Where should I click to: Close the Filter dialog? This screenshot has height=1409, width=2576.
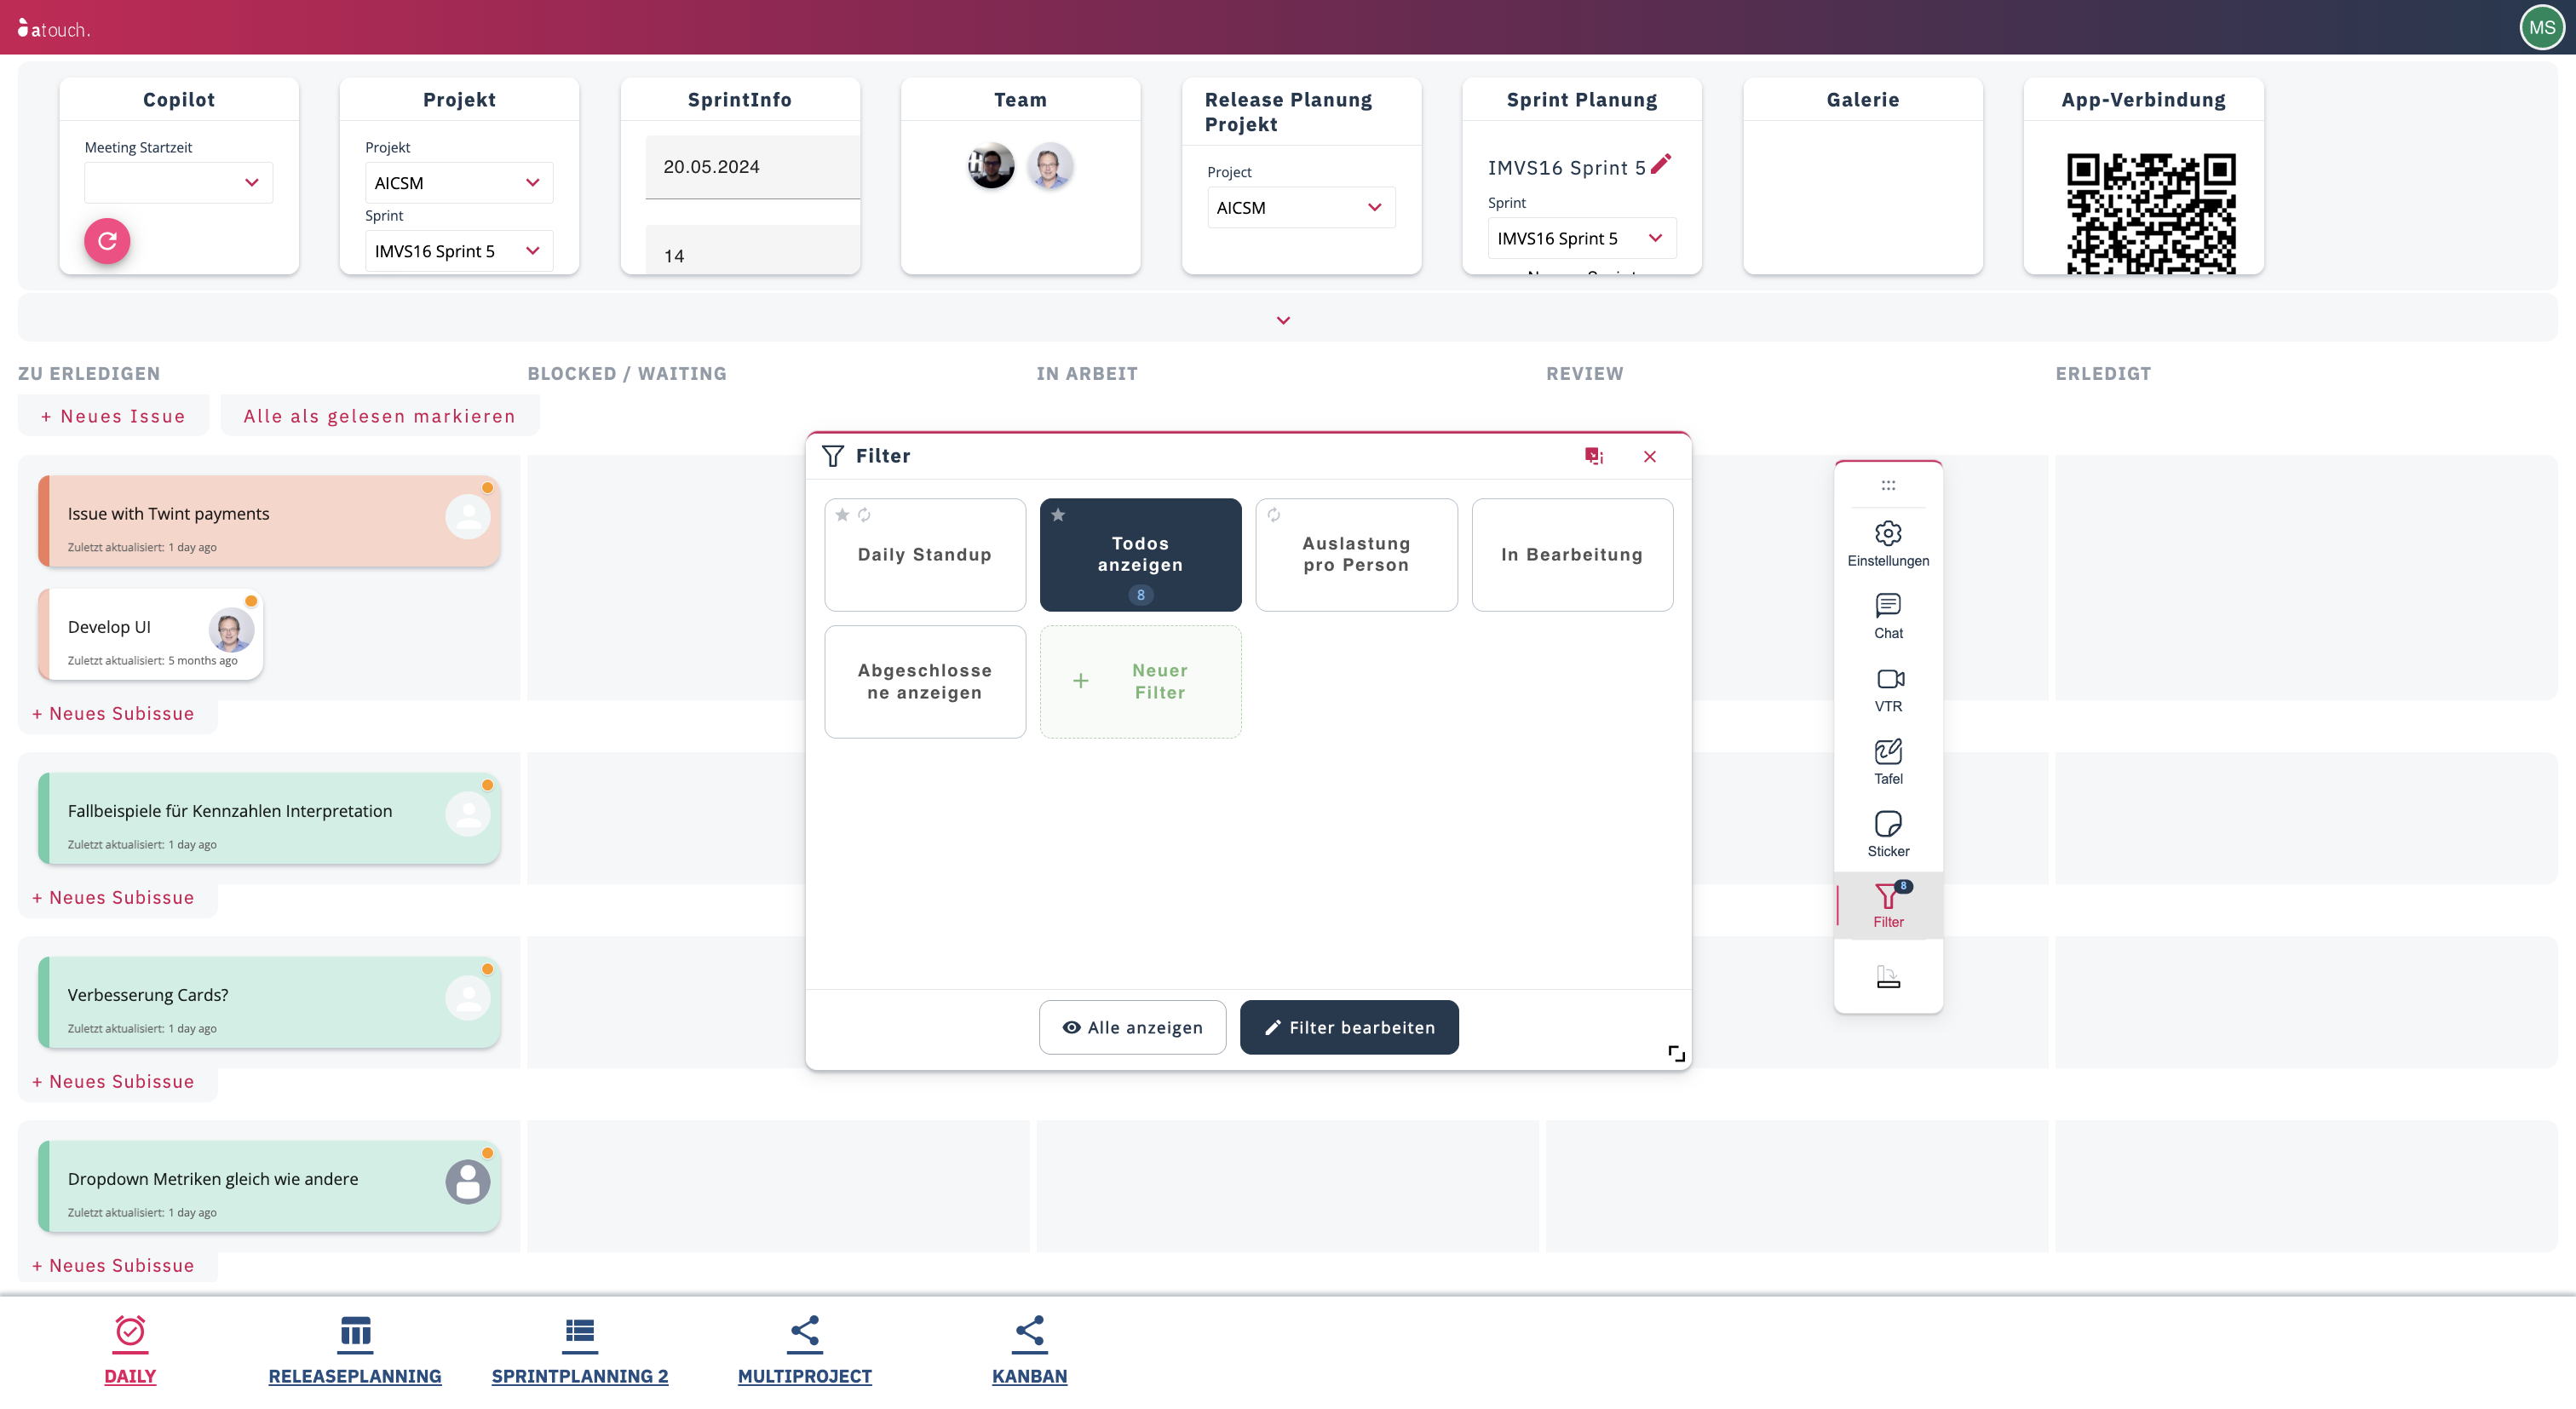pyautogui.click(x=1650, y=456)
